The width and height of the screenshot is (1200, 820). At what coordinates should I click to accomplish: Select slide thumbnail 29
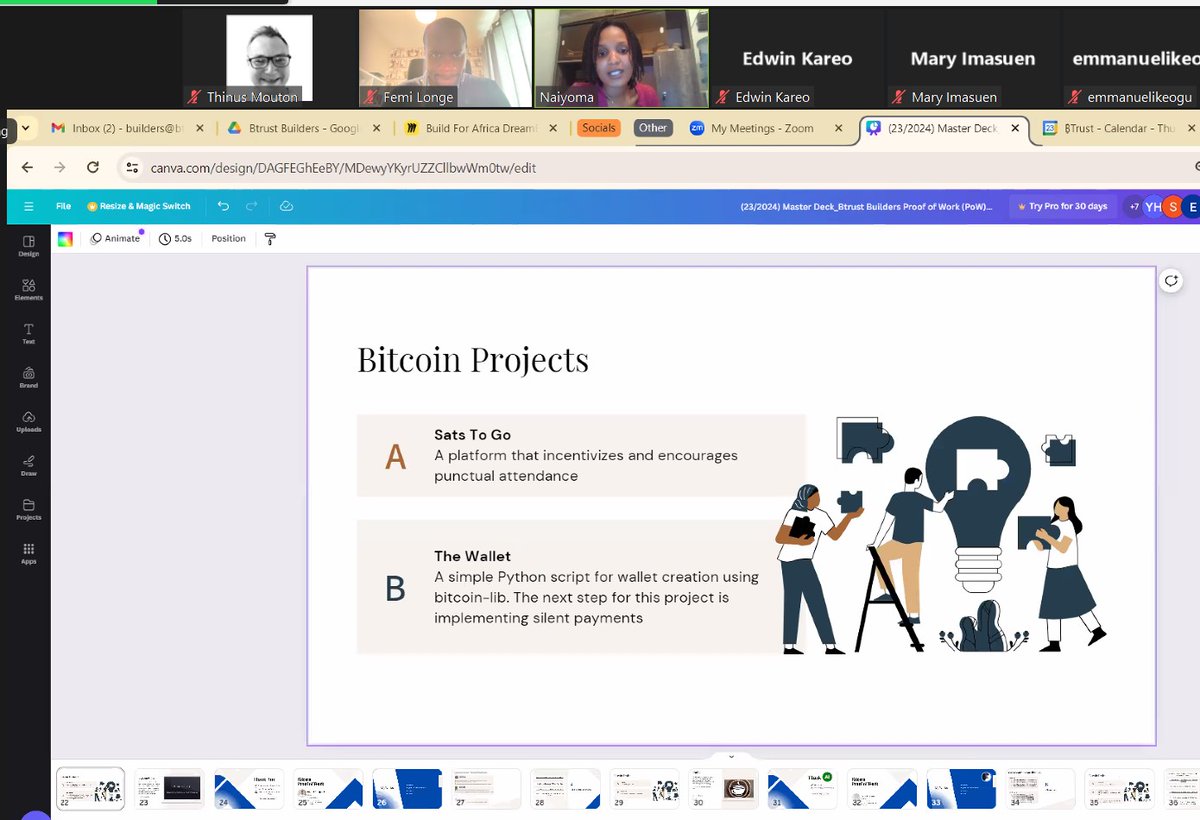pos(644,788)
